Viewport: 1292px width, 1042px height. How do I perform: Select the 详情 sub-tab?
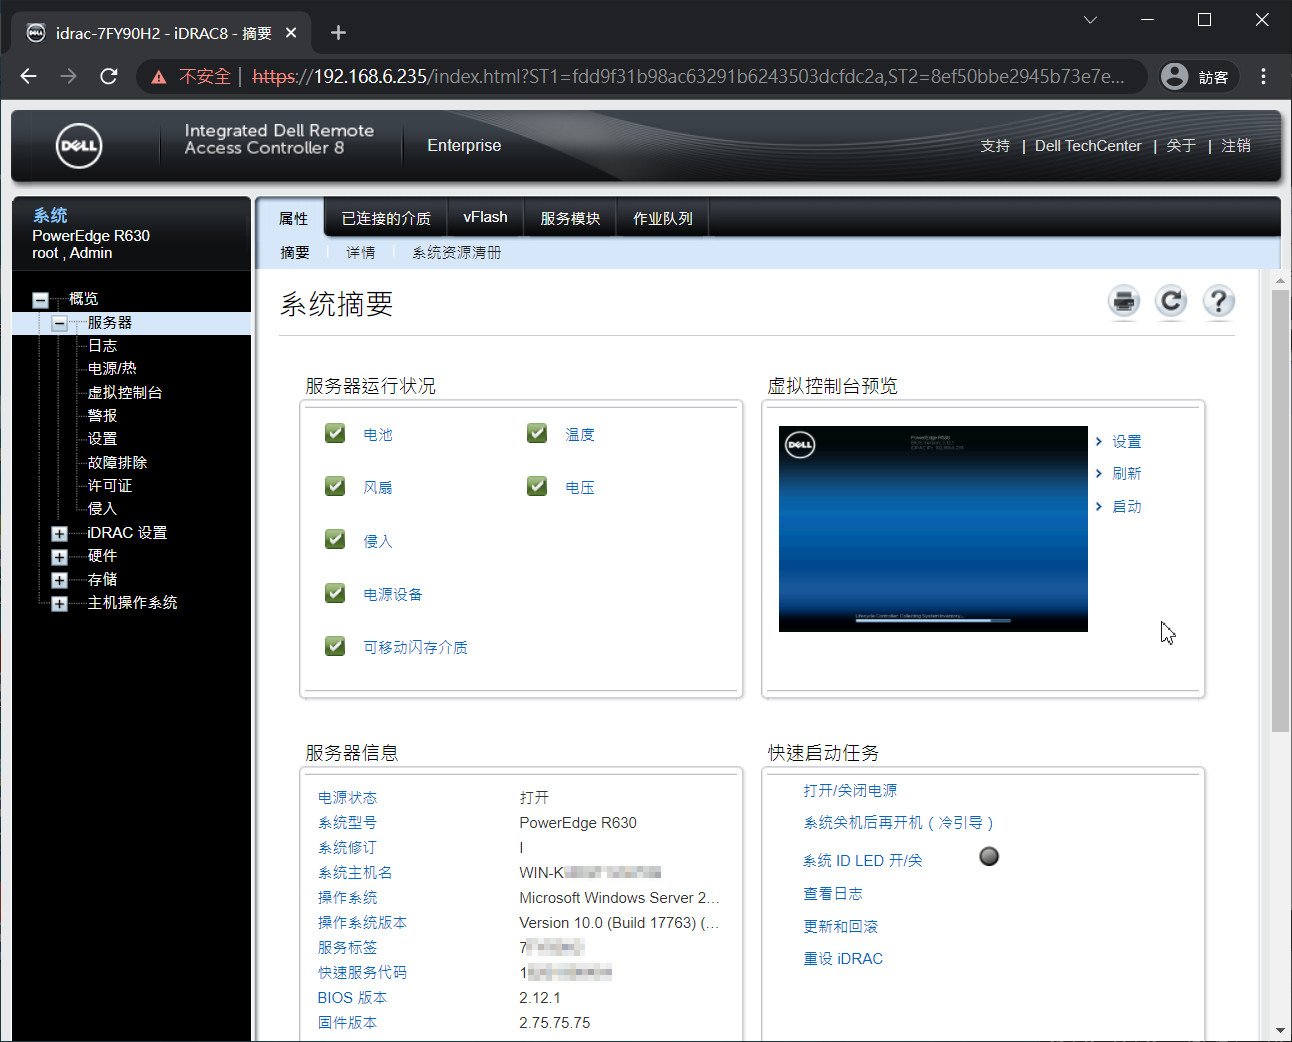point(361,253)
